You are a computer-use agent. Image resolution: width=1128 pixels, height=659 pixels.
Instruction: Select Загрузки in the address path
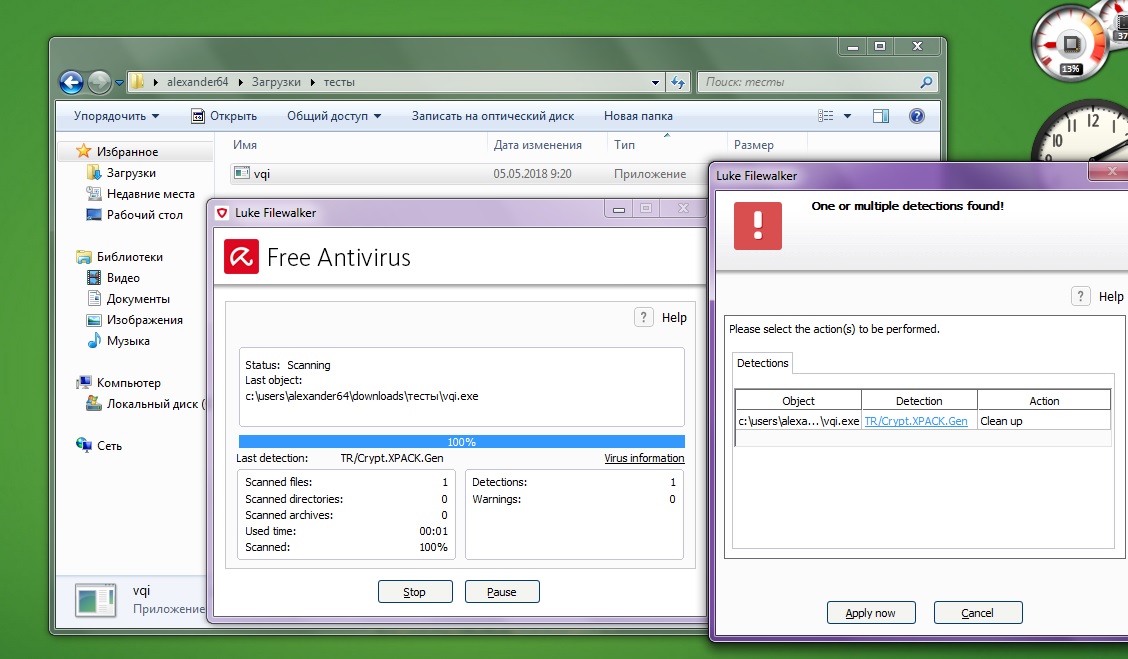276,82
